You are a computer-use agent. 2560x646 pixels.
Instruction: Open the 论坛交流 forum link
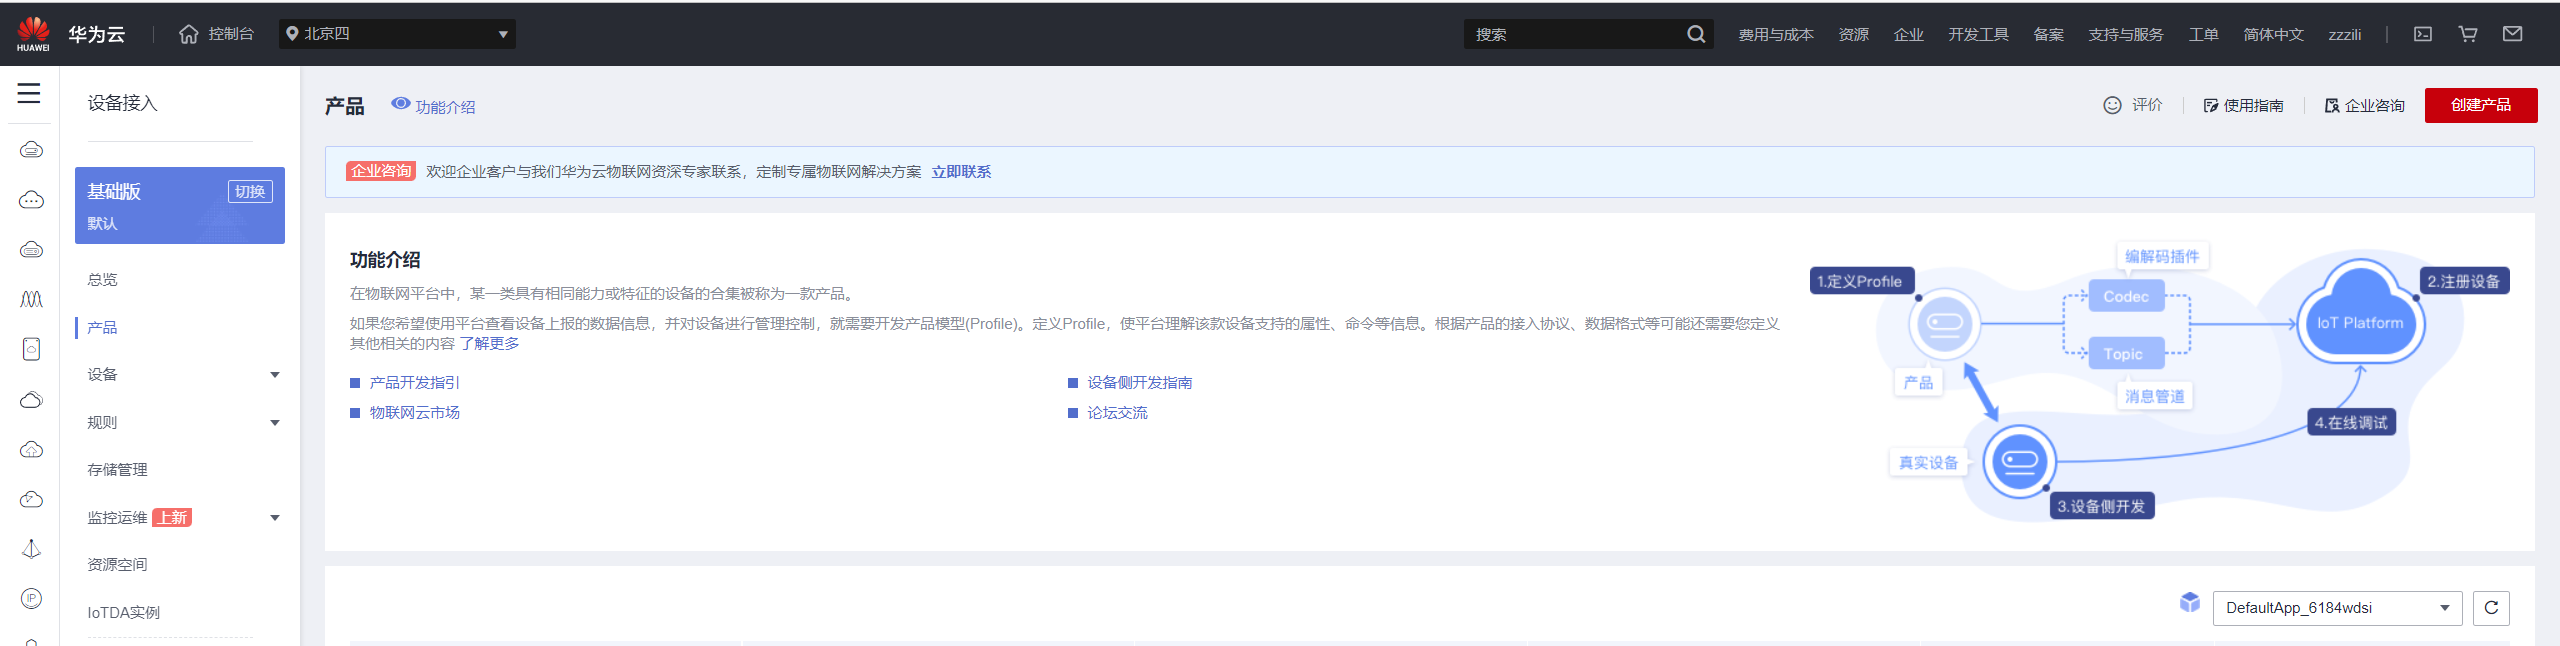point(1117,413)
